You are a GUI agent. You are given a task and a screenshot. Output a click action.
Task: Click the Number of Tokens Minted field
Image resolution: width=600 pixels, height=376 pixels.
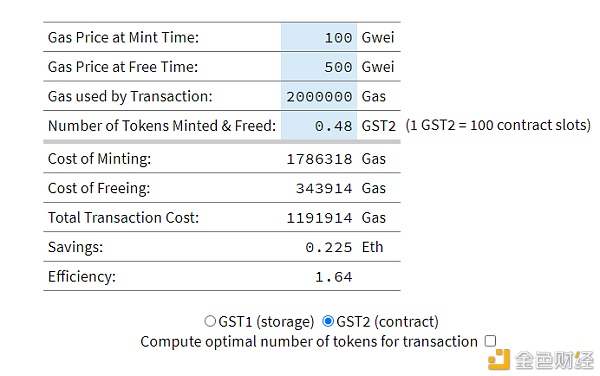[x=319, y=125]
